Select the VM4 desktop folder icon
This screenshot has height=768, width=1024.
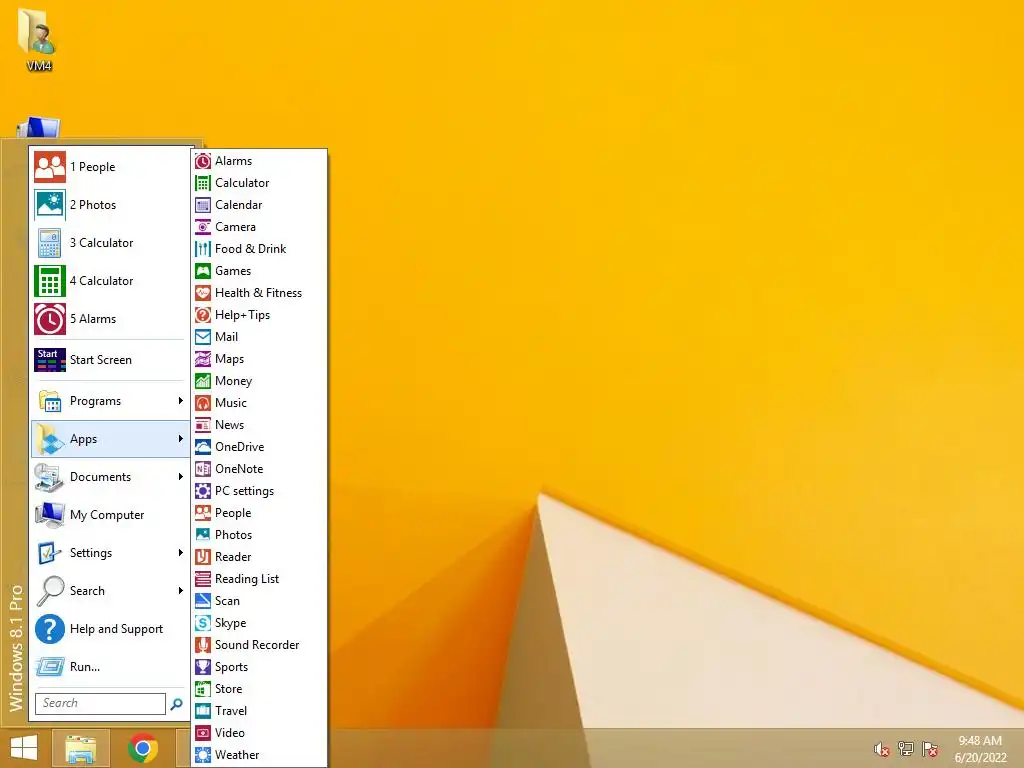[39, 40]
